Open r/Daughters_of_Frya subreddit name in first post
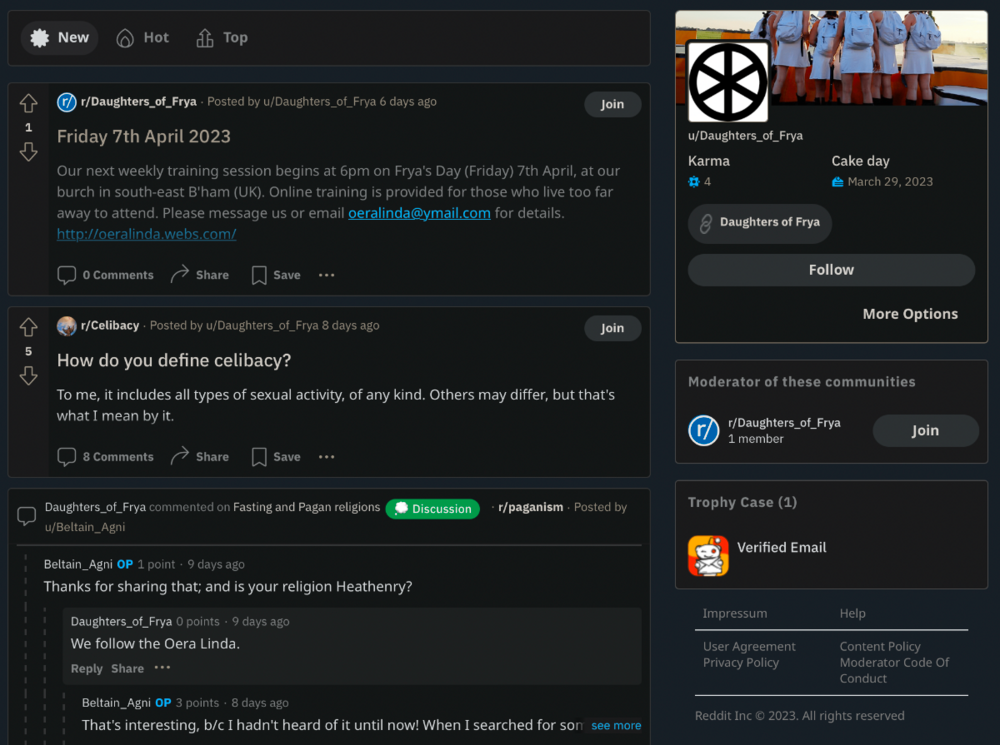1000x745 pixels. tap(138, 101)
